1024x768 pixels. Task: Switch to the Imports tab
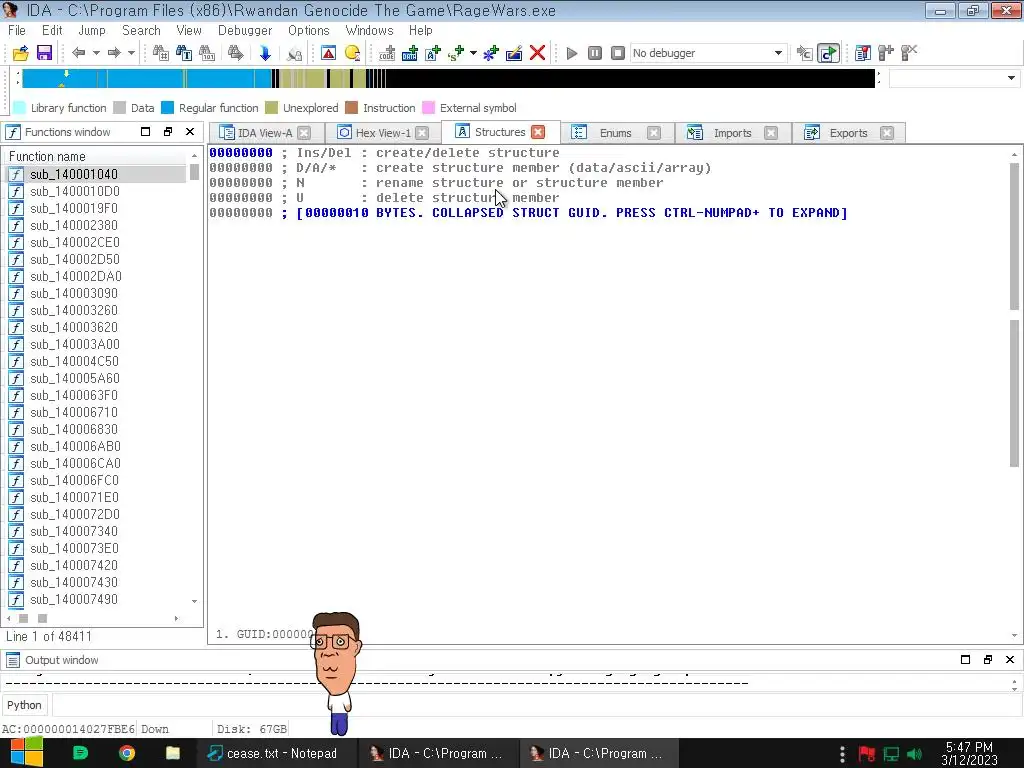(732, 133)
